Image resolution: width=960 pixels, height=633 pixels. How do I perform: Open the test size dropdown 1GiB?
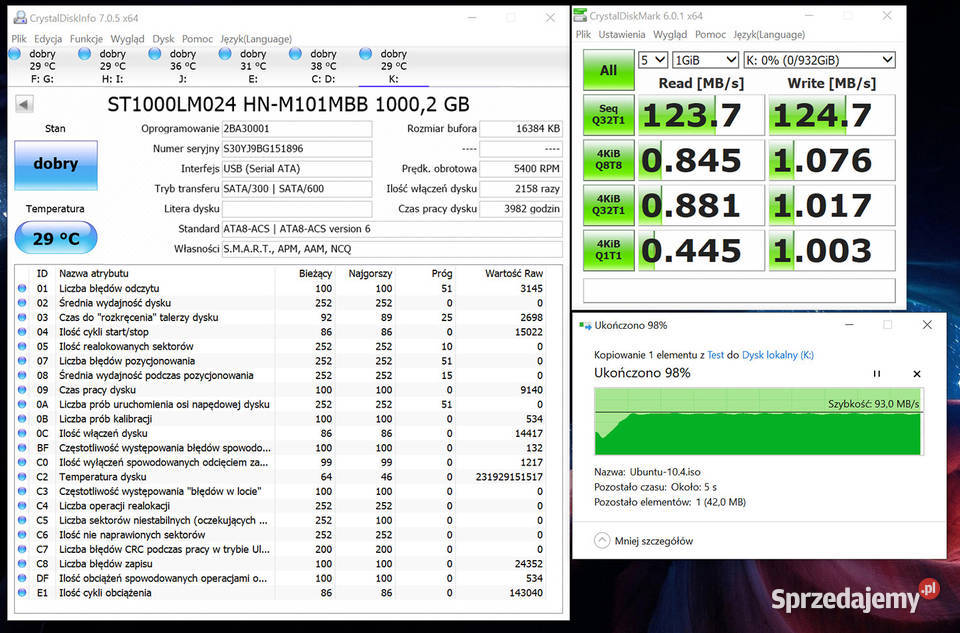pyautogui.click(x=705, y=60)
